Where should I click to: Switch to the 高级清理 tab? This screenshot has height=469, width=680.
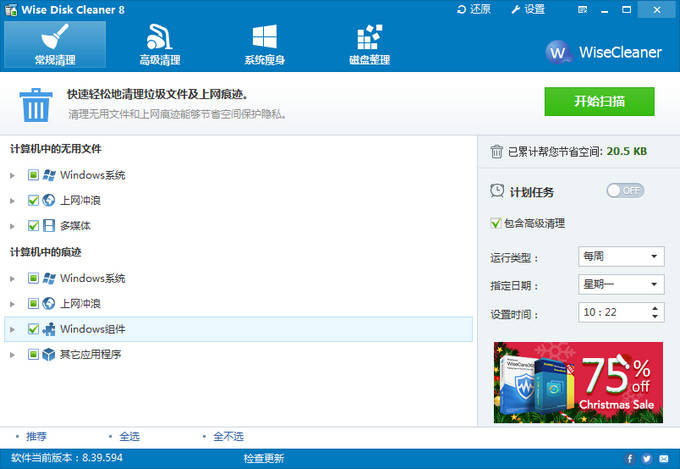160,44
